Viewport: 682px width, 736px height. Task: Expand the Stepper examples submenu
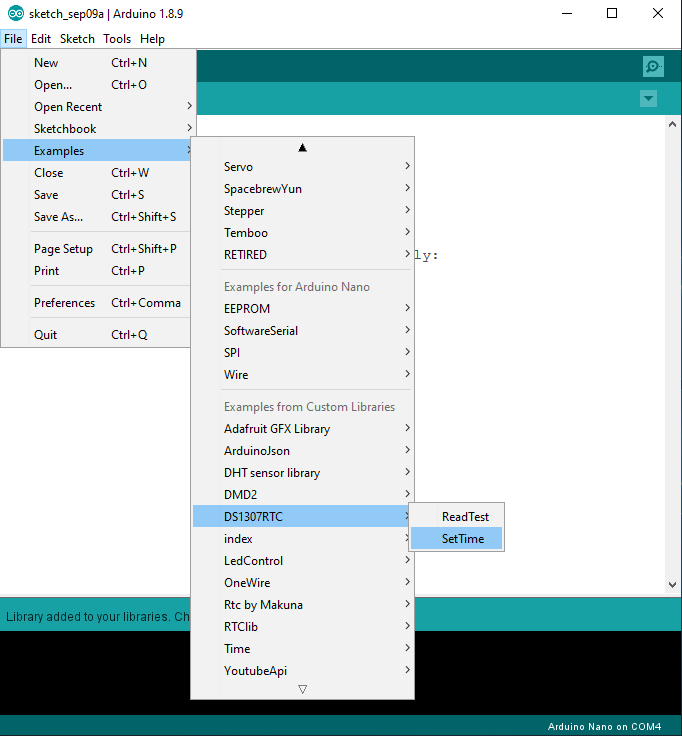(x=302, y=211)
